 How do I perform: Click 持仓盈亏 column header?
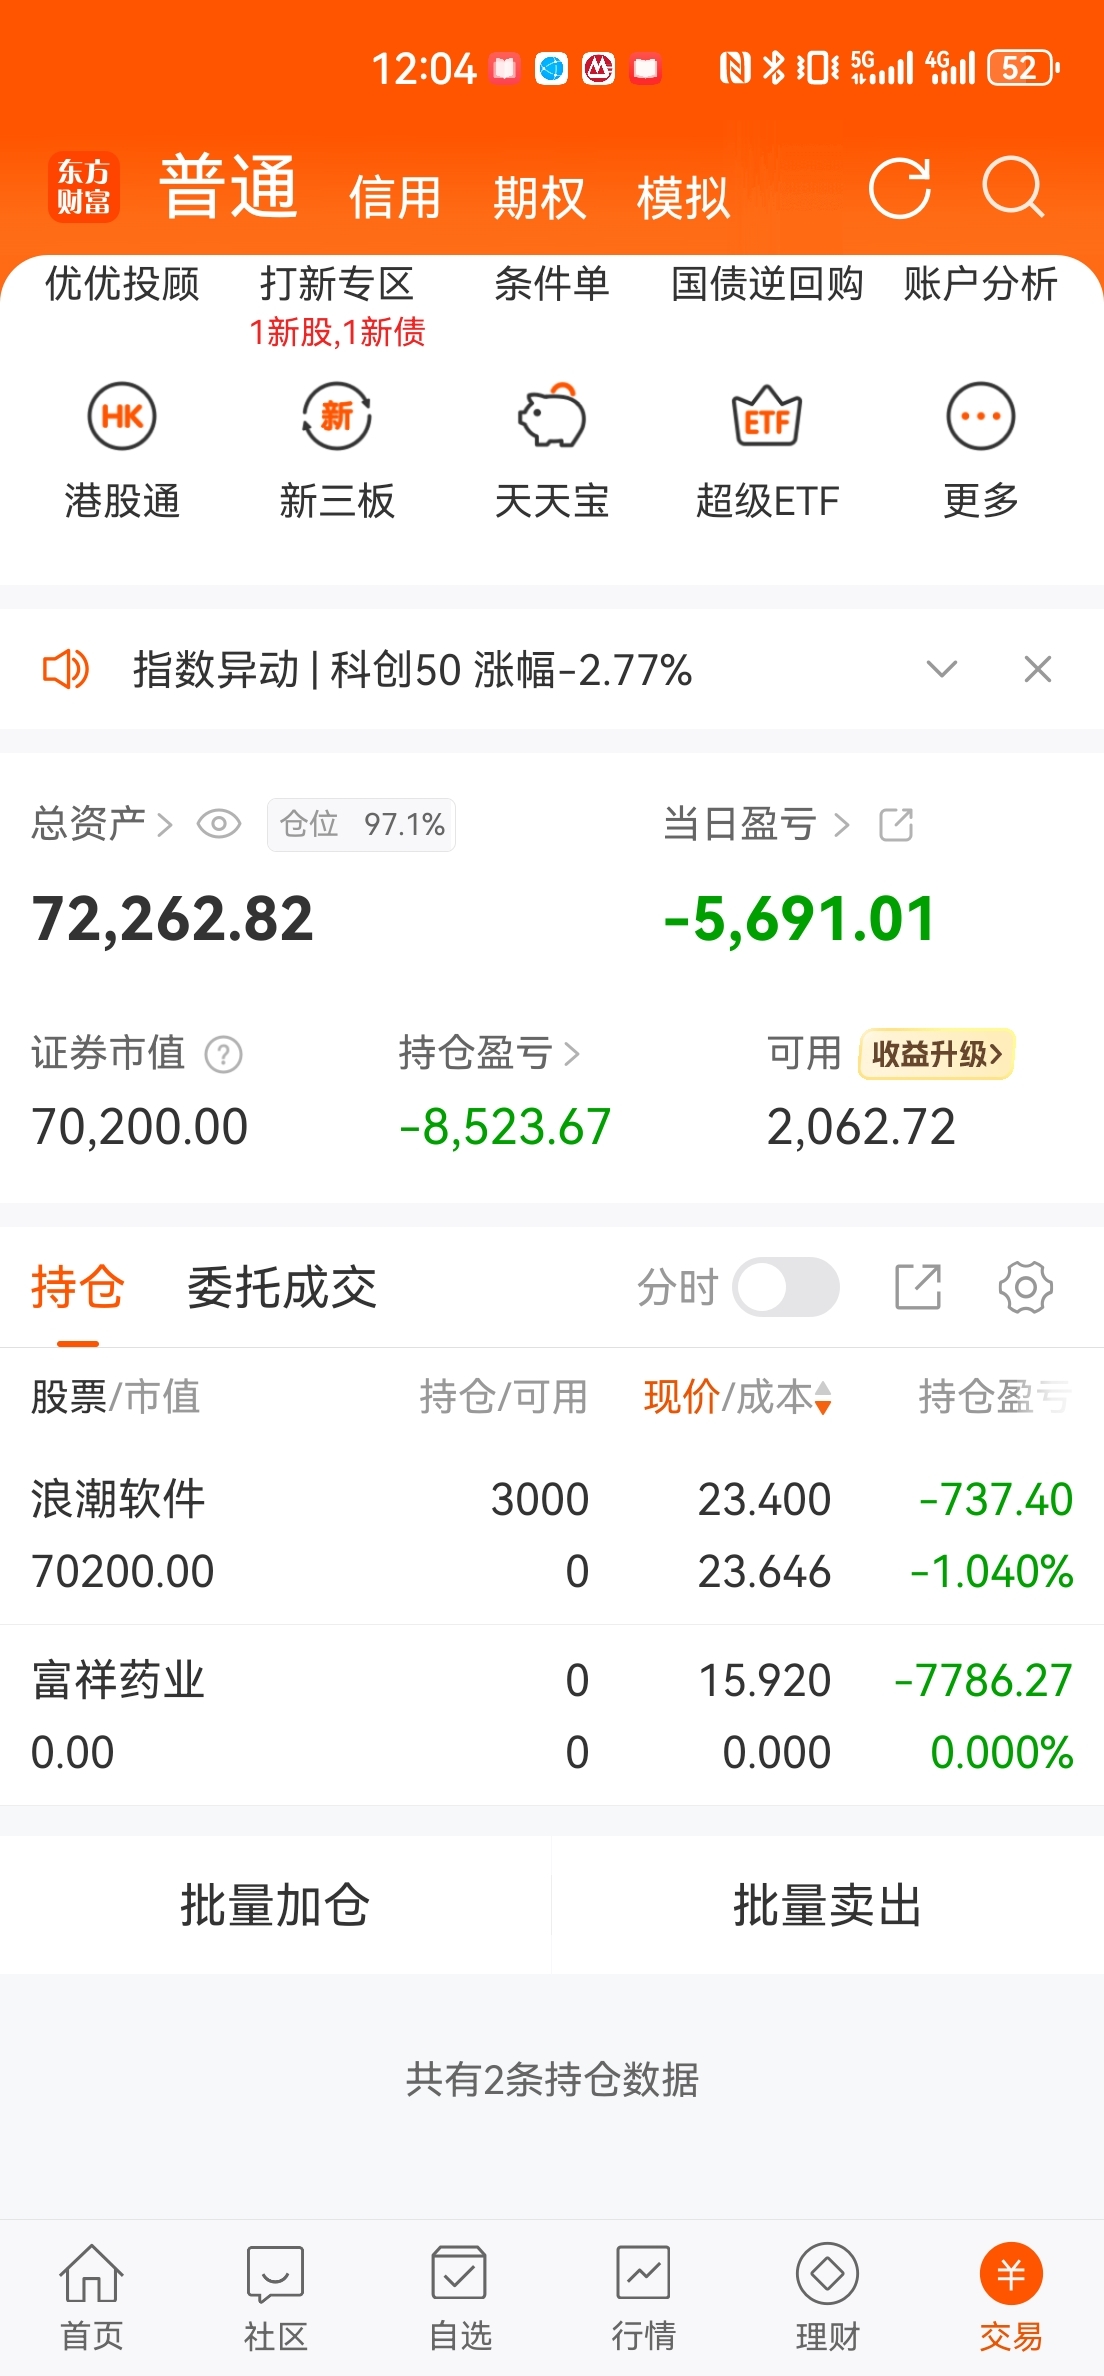tap(996, 1397)
